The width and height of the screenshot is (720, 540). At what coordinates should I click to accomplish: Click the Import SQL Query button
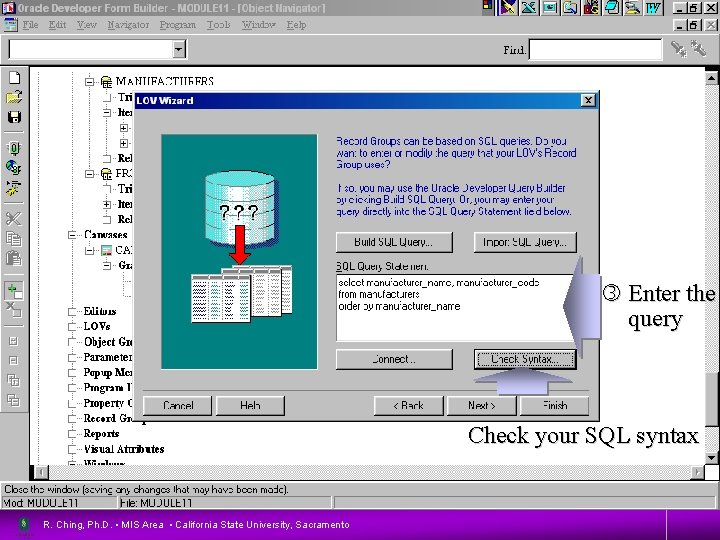click(525, 242)
